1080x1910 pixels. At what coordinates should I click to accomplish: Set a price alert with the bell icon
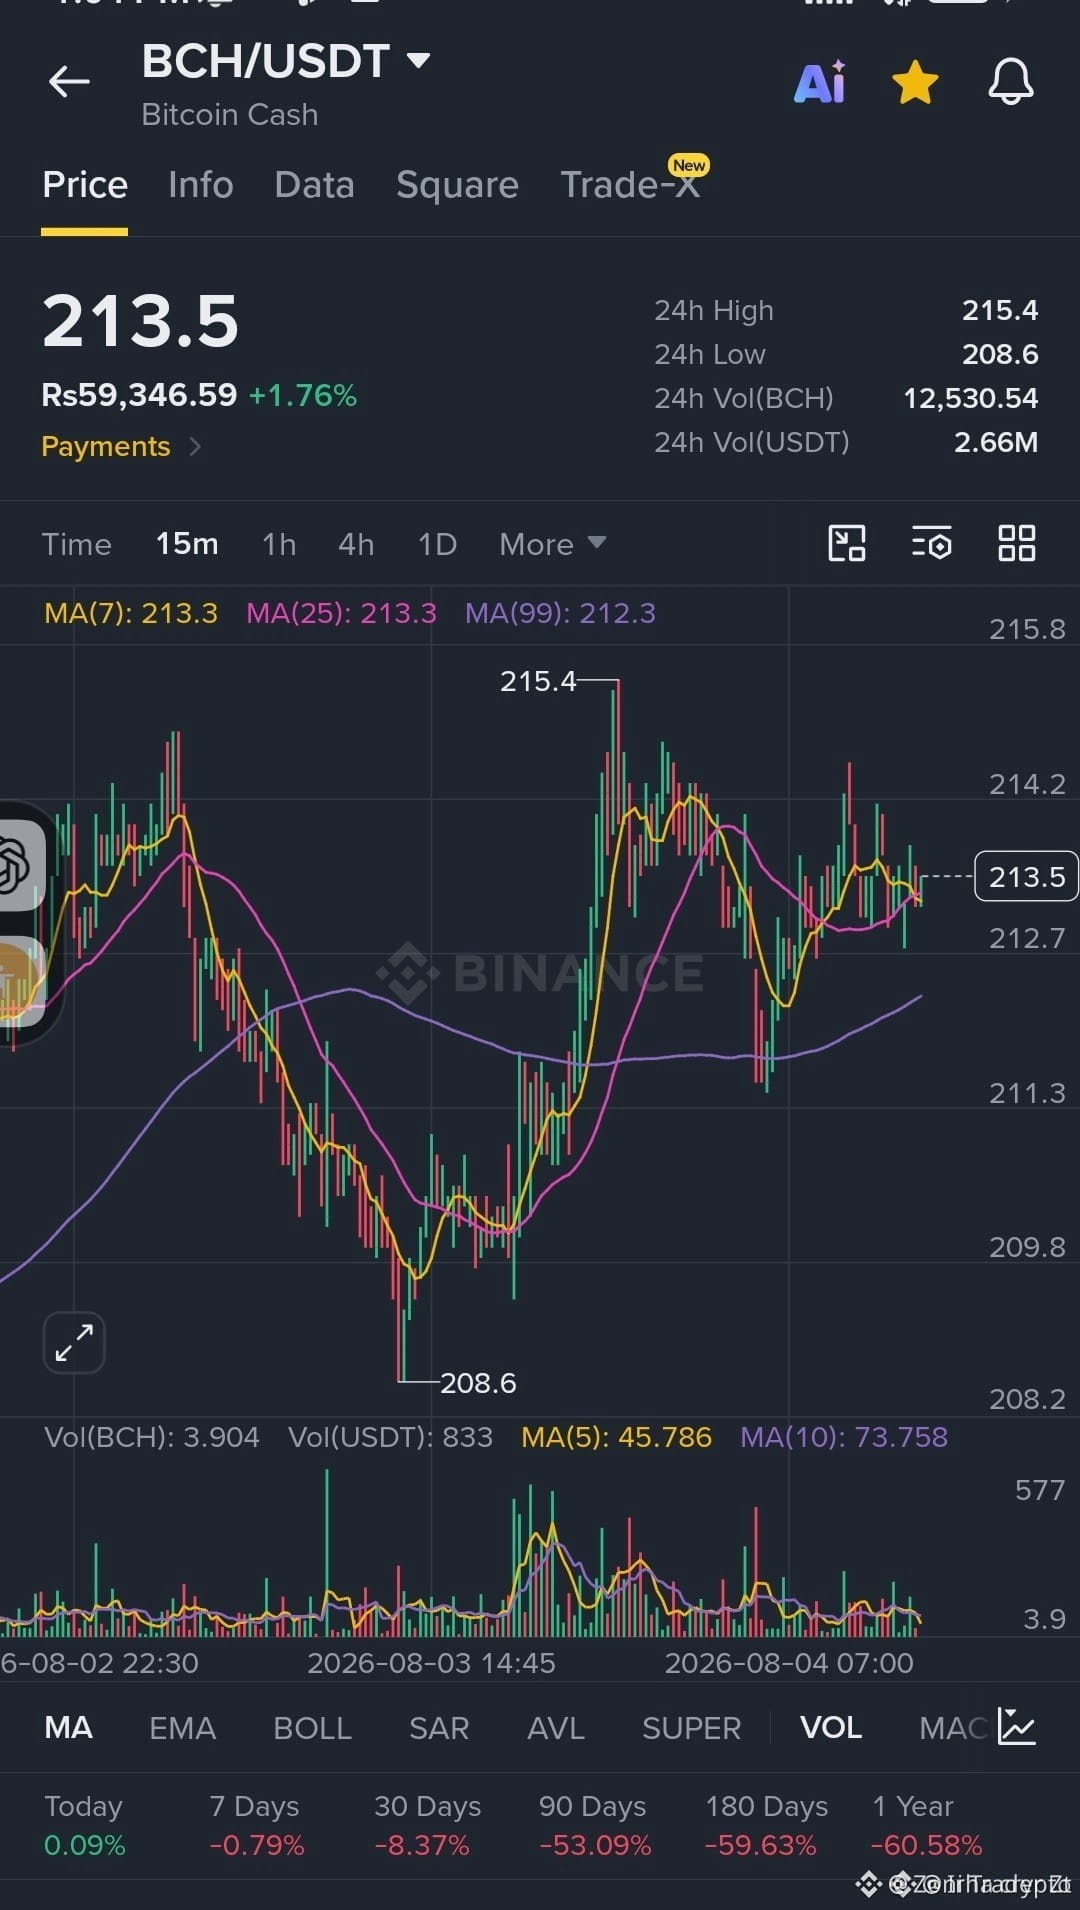[1011, 81]
